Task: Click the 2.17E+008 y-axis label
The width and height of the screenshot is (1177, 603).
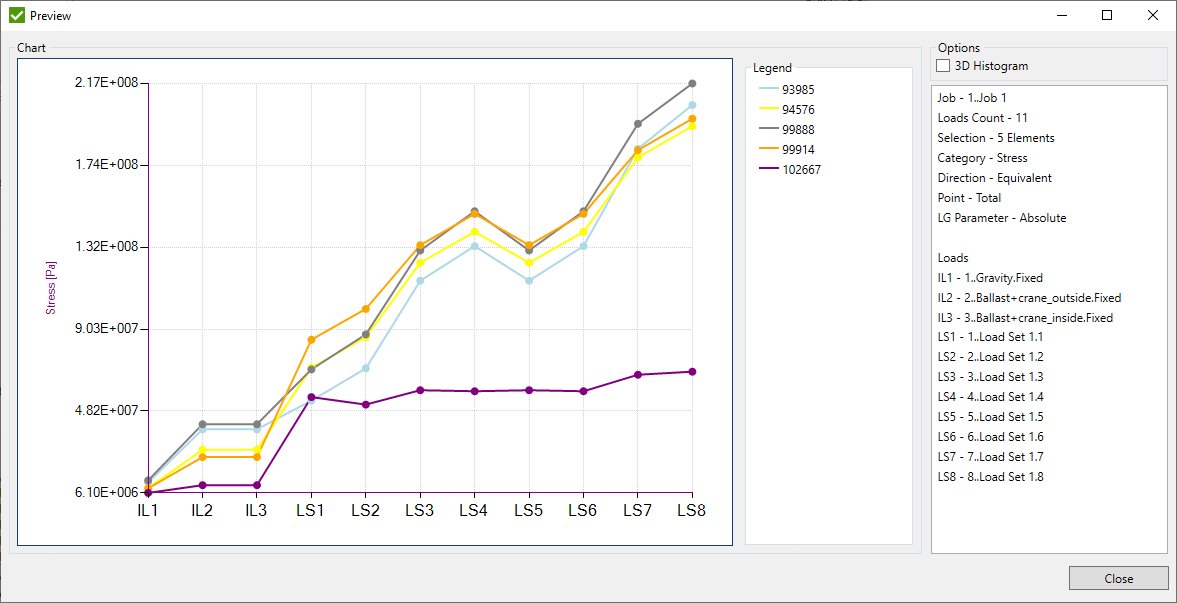Action: coord(104,82)
